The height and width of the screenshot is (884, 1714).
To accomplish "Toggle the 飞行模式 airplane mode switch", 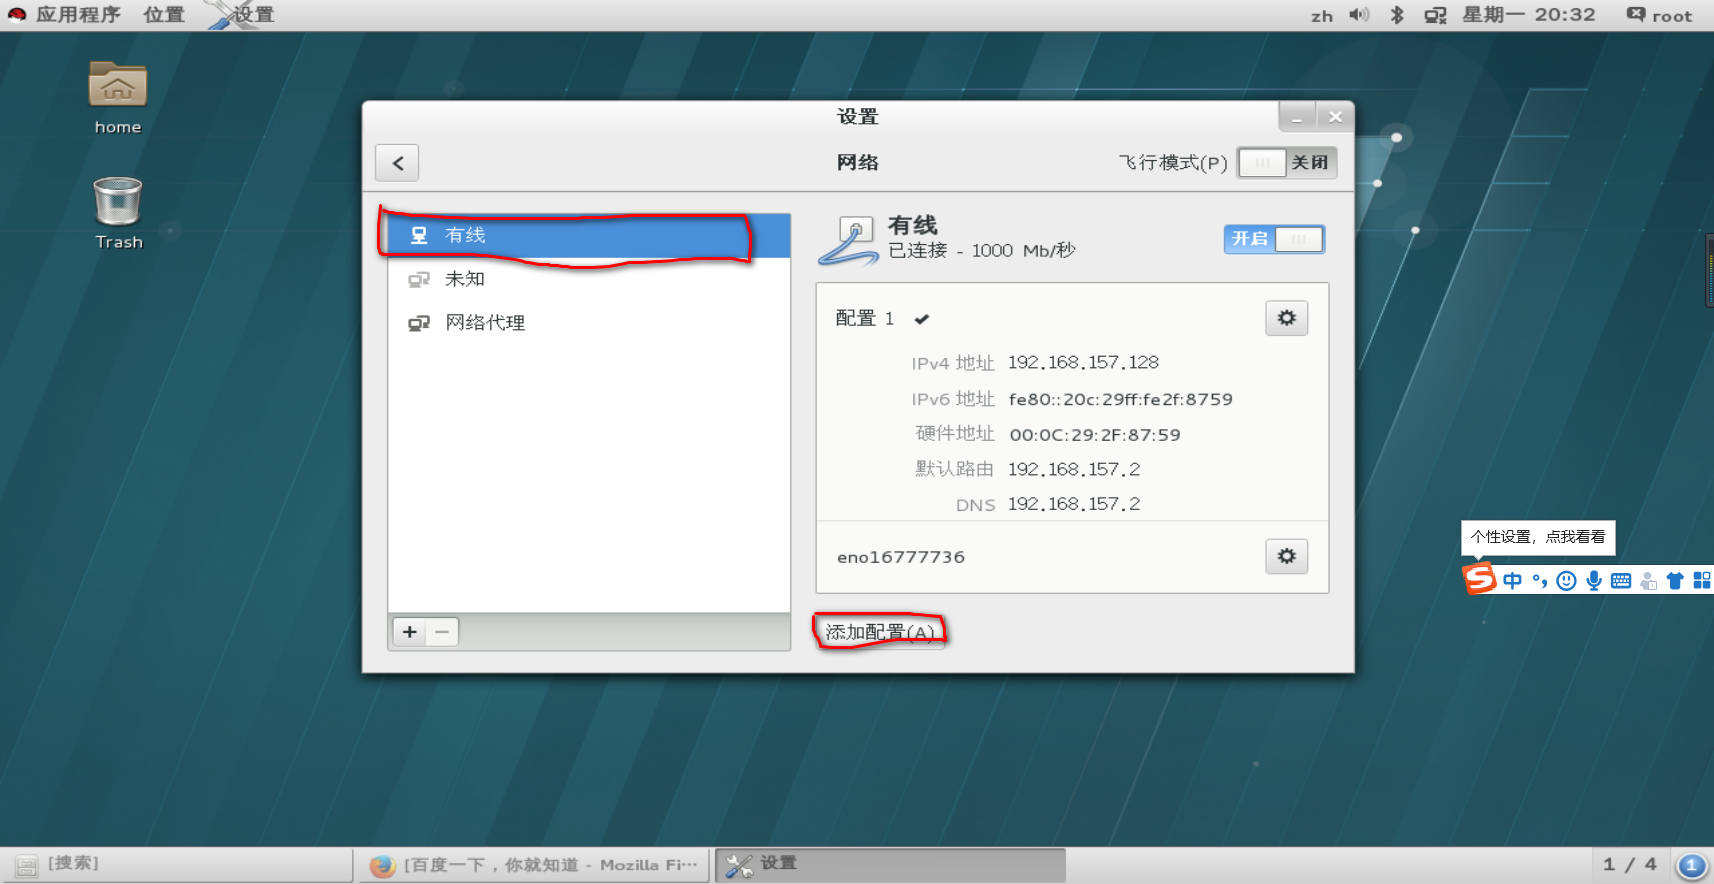I will click(x=1287, y=163).
